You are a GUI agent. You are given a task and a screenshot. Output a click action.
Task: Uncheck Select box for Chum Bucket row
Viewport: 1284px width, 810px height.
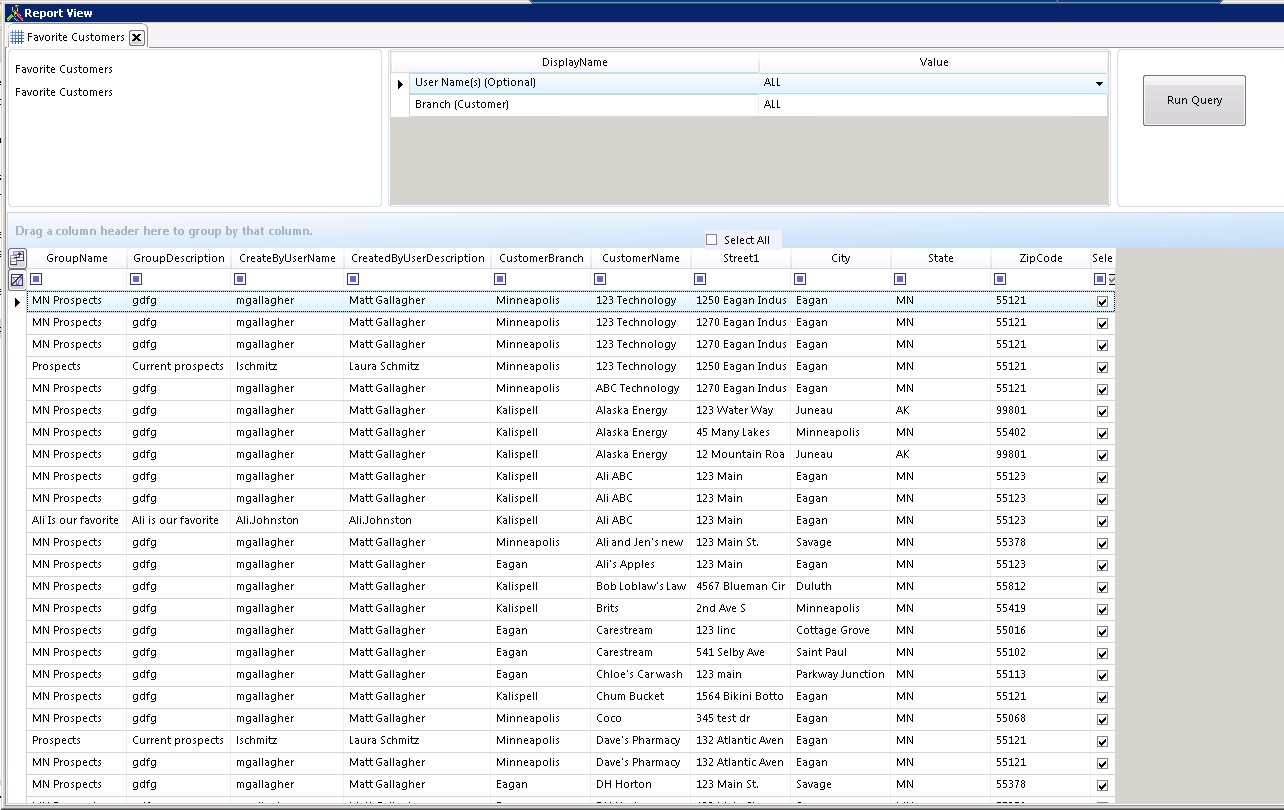click(1102, 697)
